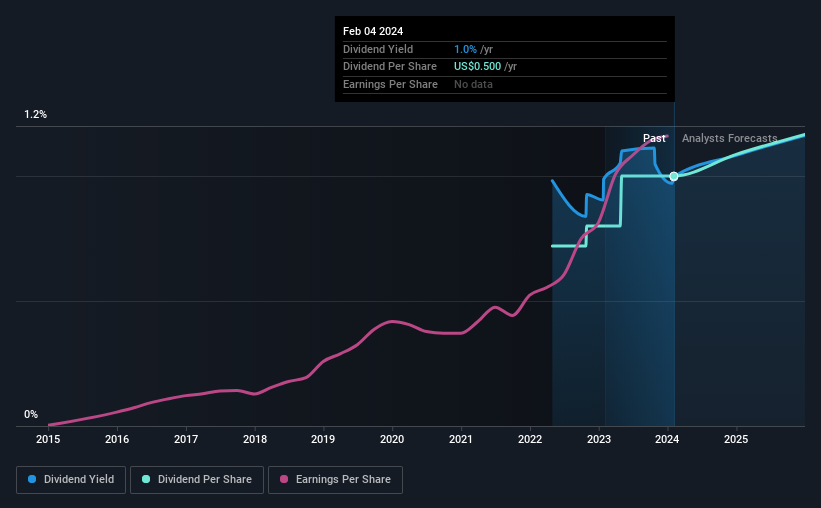
Task: Click the Feb 04 2024 tooltip date
Action: 373,31
